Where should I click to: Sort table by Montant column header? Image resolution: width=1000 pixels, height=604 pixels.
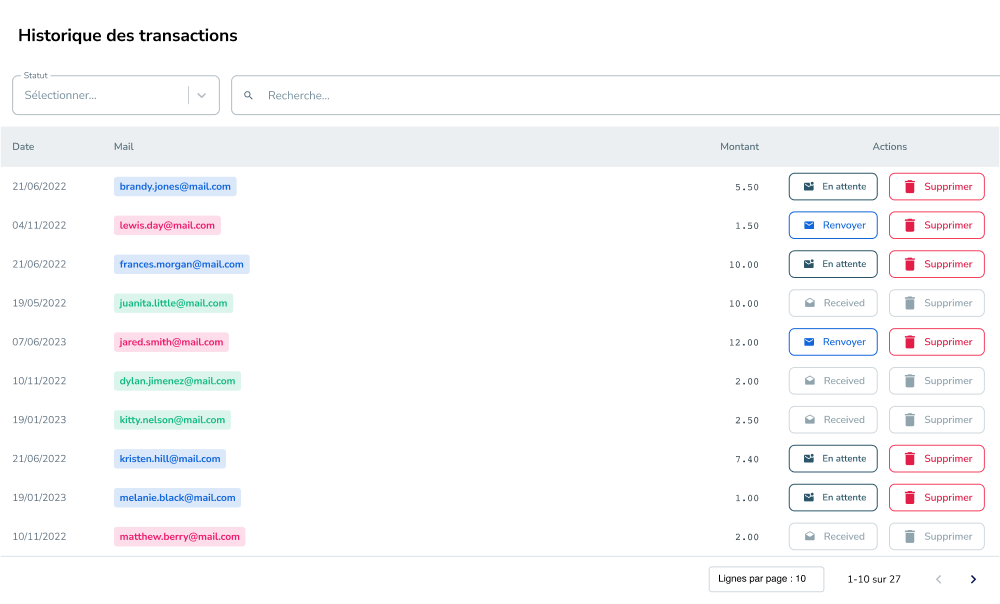[739, 147]
